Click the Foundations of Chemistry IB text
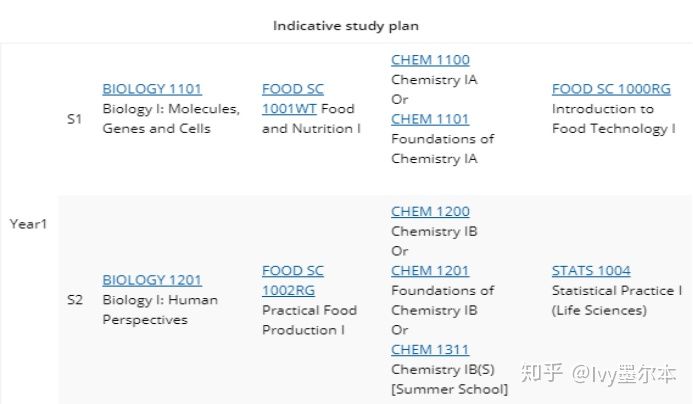Screen dimensions: 693x404 click(x=442, y=300)
